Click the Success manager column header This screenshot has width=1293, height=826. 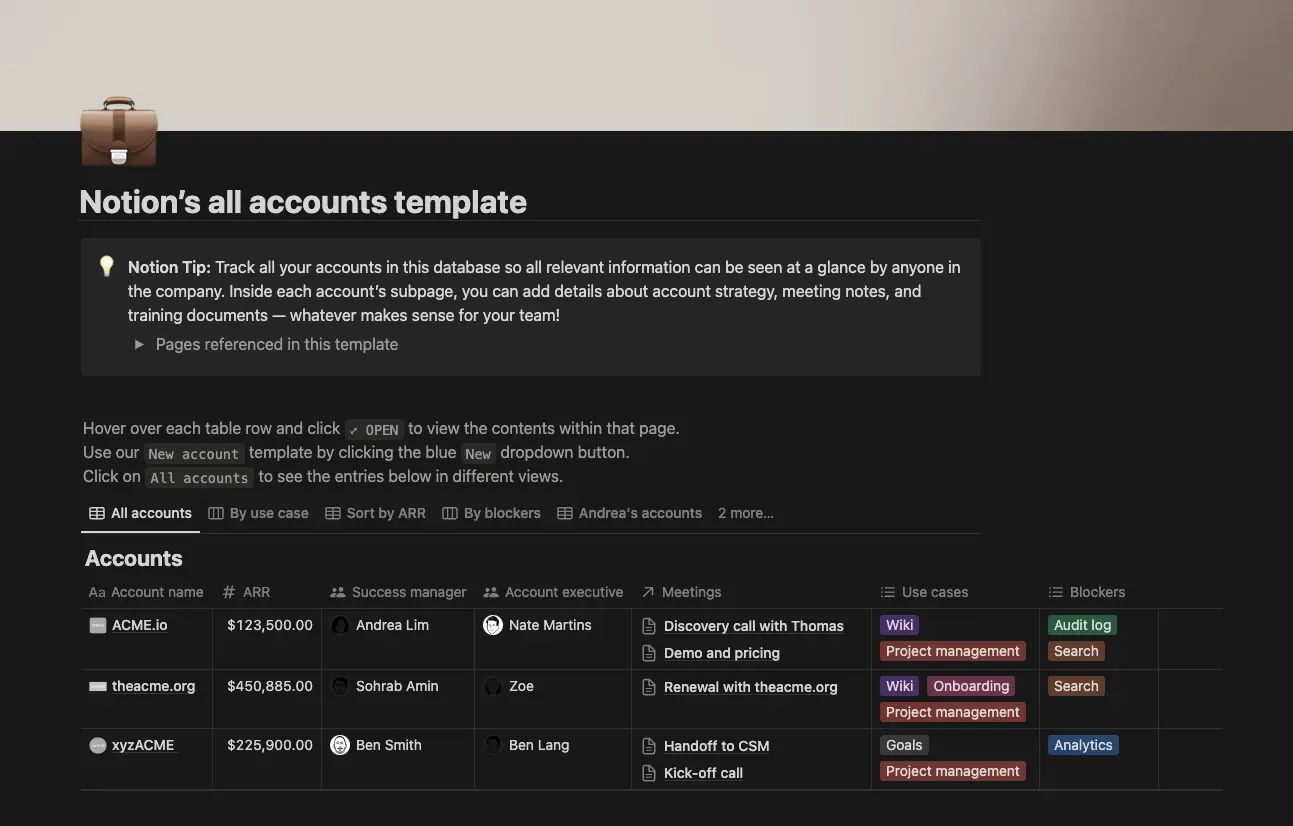click(398, 592)
